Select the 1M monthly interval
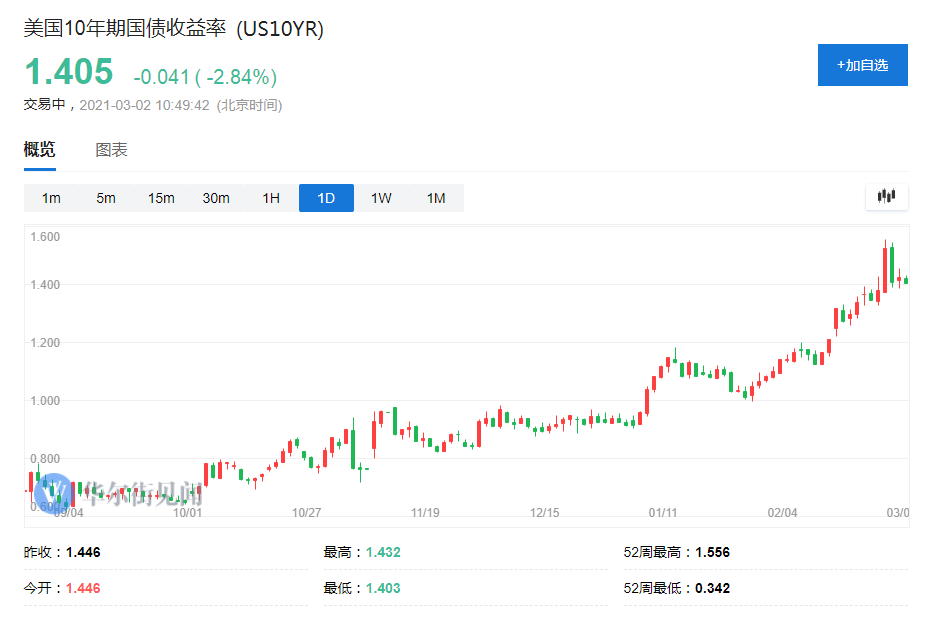Viewport: 927px width, 627px height. [x=436, y=198]
